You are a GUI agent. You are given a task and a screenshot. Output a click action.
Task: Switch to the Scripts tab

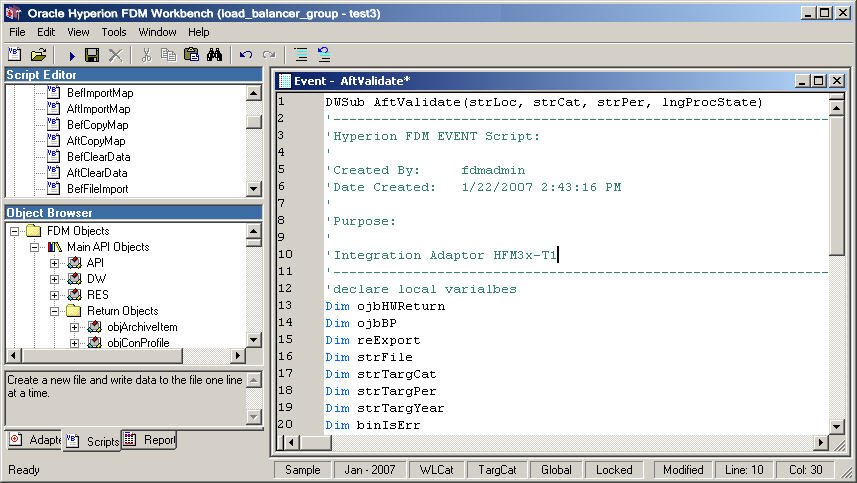coord(92,441)
